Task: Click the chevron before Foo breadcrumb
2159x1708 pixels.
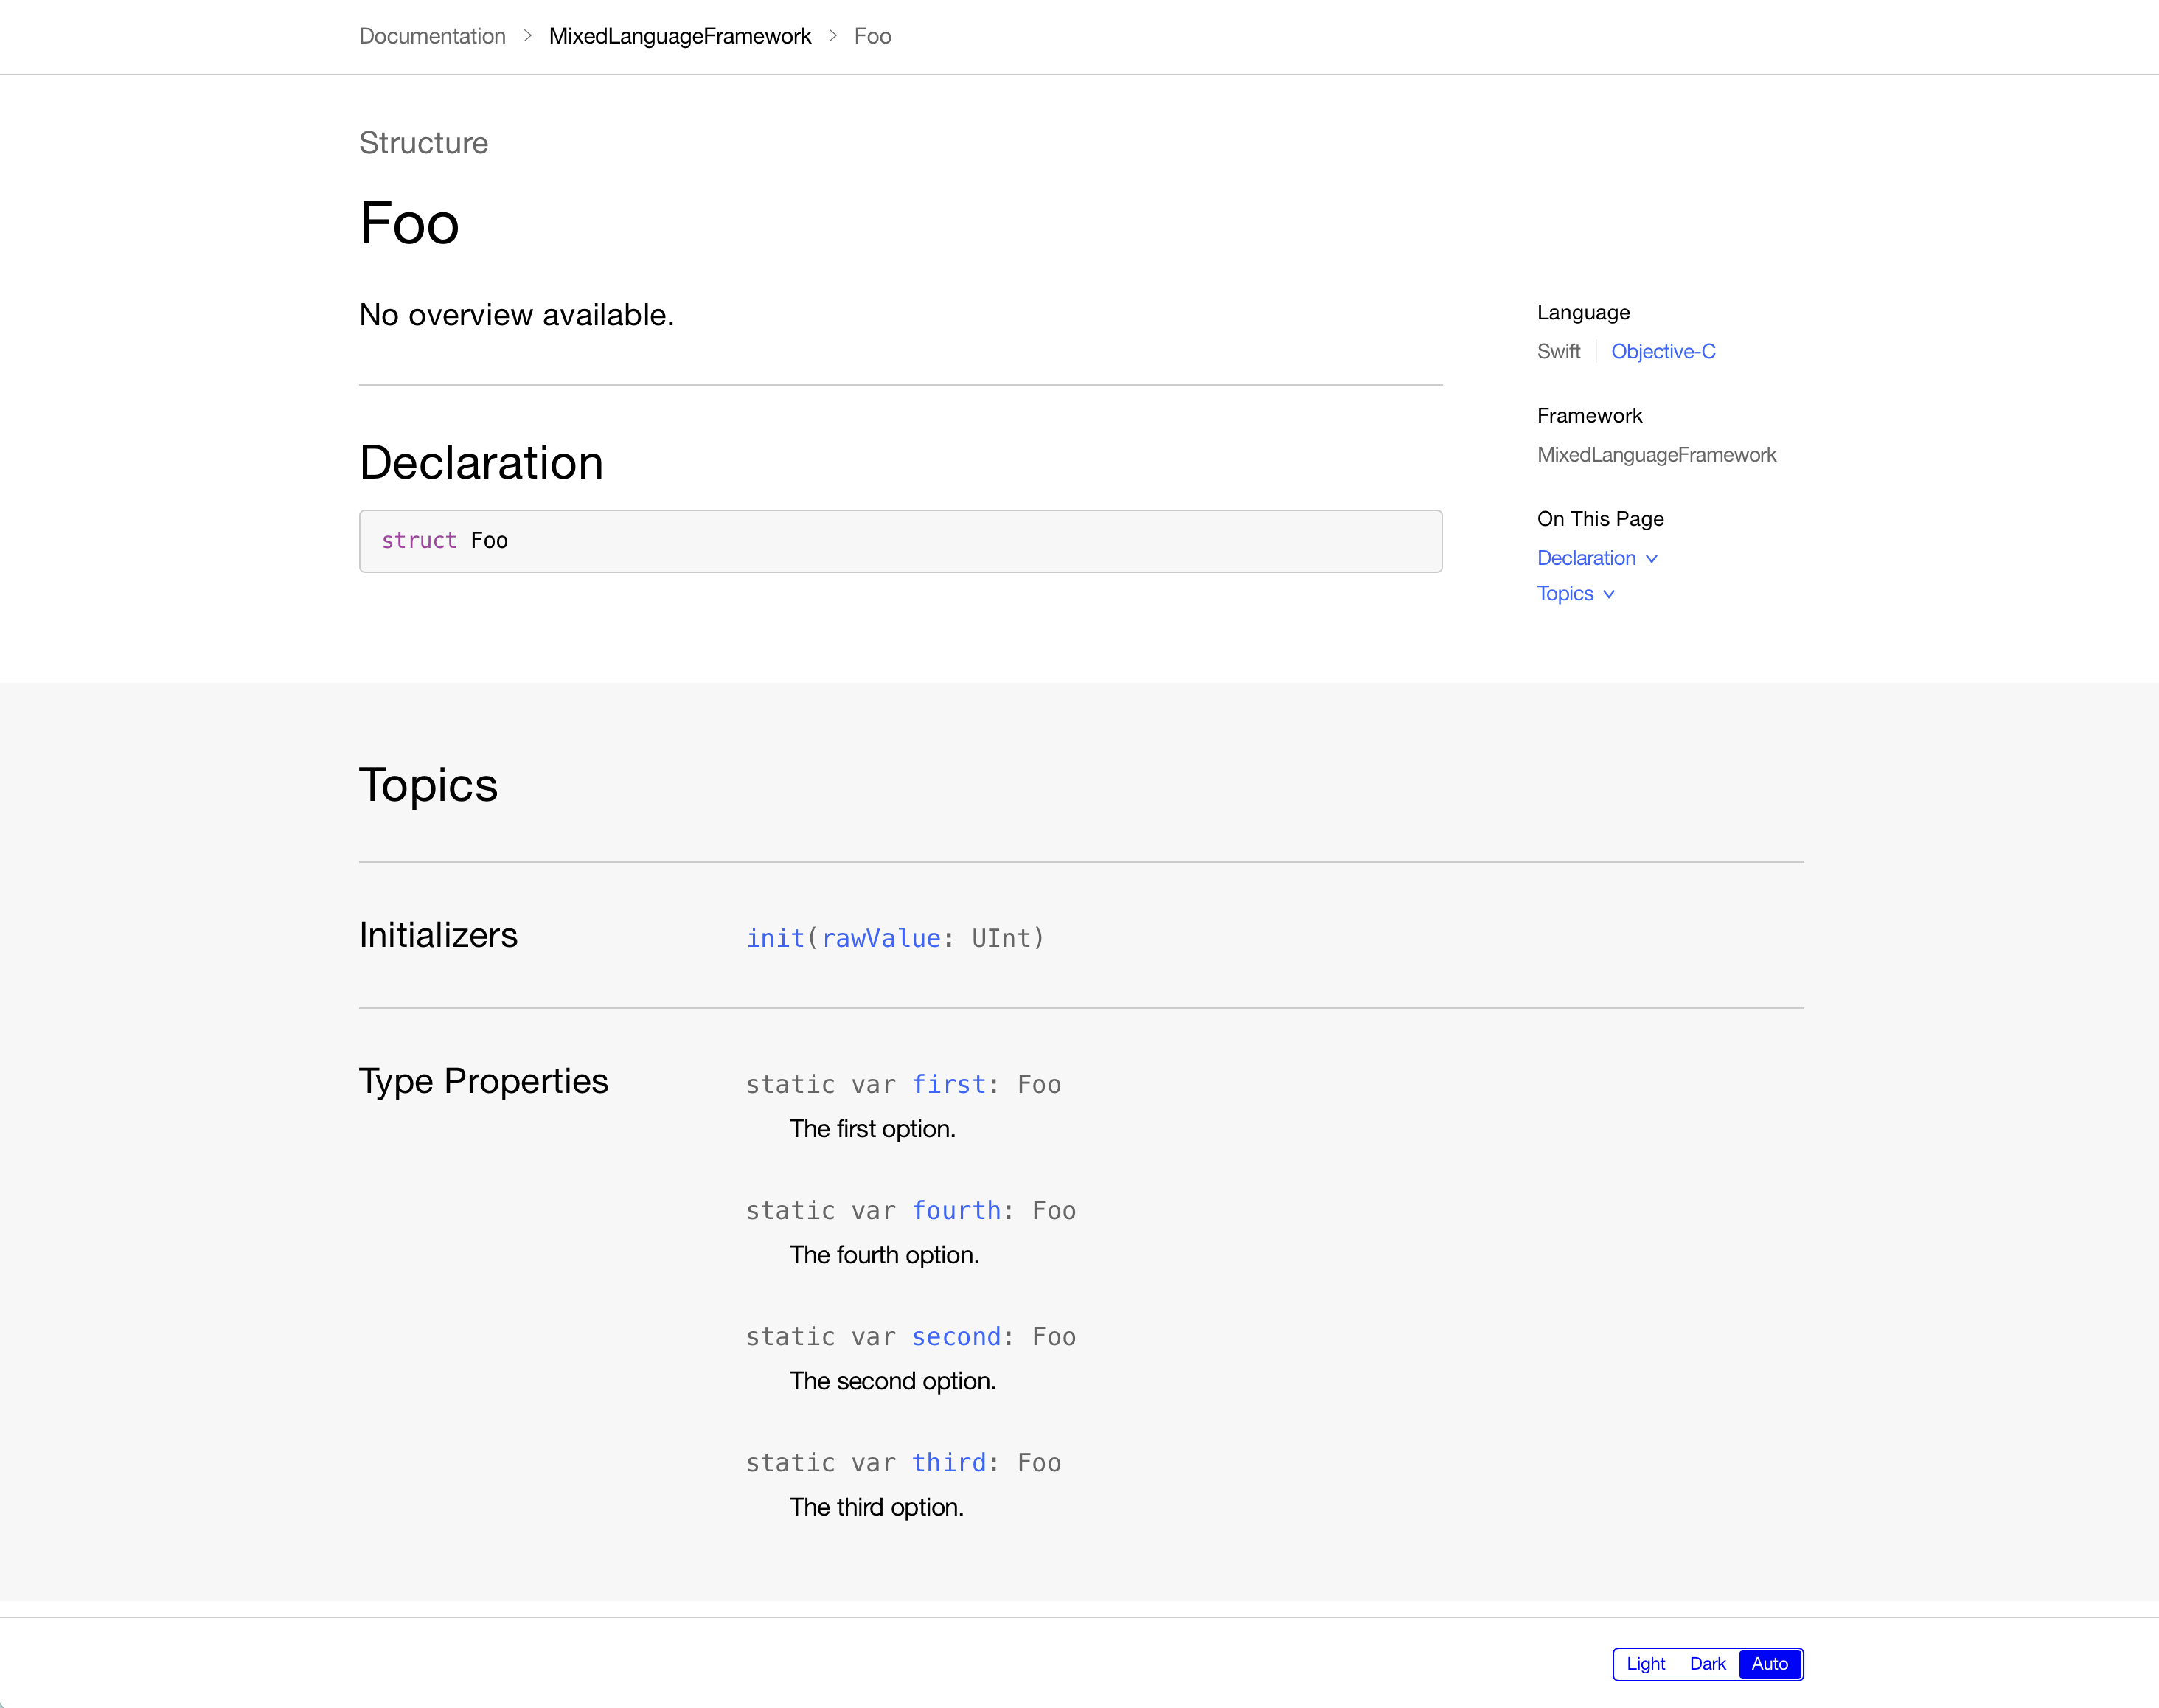Action: coord(832,36)
